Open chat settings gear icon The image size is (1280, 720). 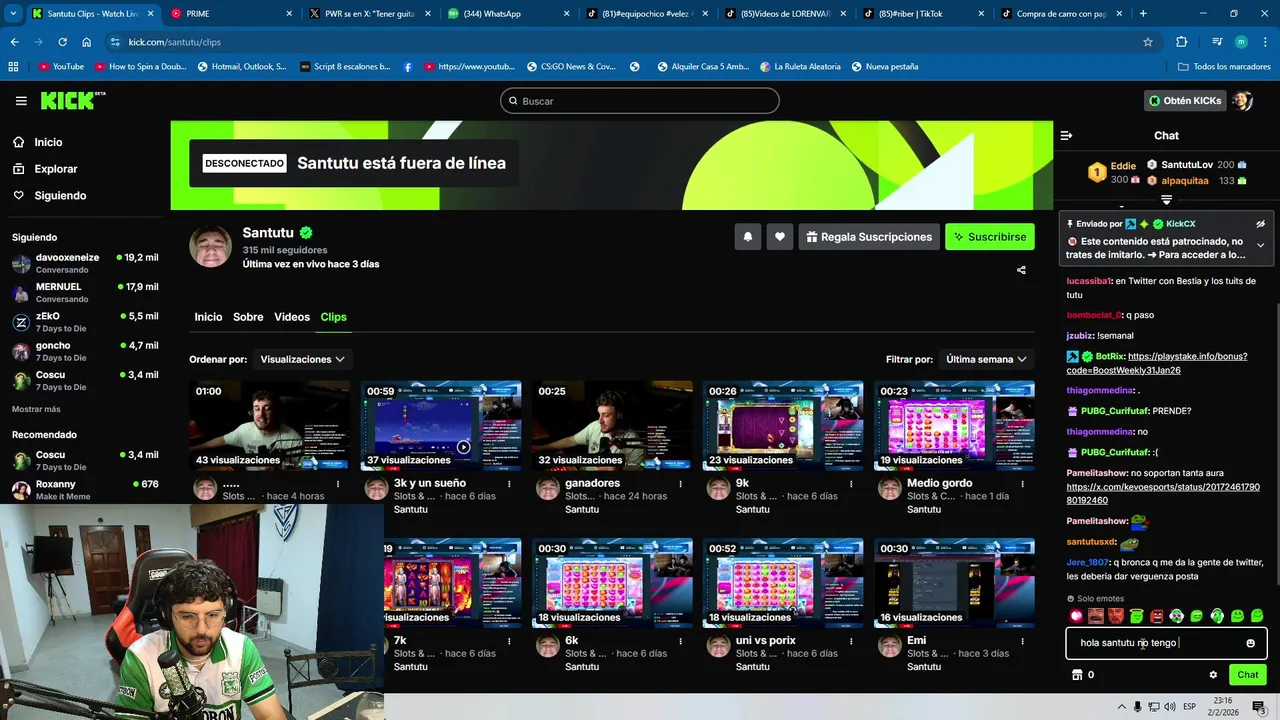[1213, 675]
